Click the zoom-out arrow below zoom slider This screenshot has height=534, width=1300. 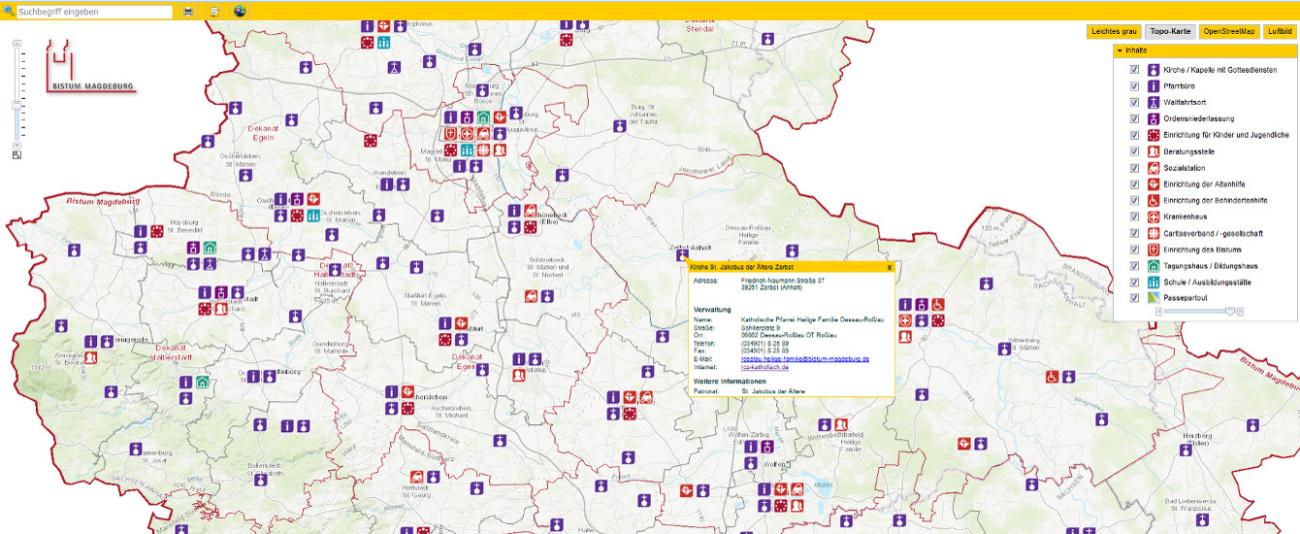[16, 144]
